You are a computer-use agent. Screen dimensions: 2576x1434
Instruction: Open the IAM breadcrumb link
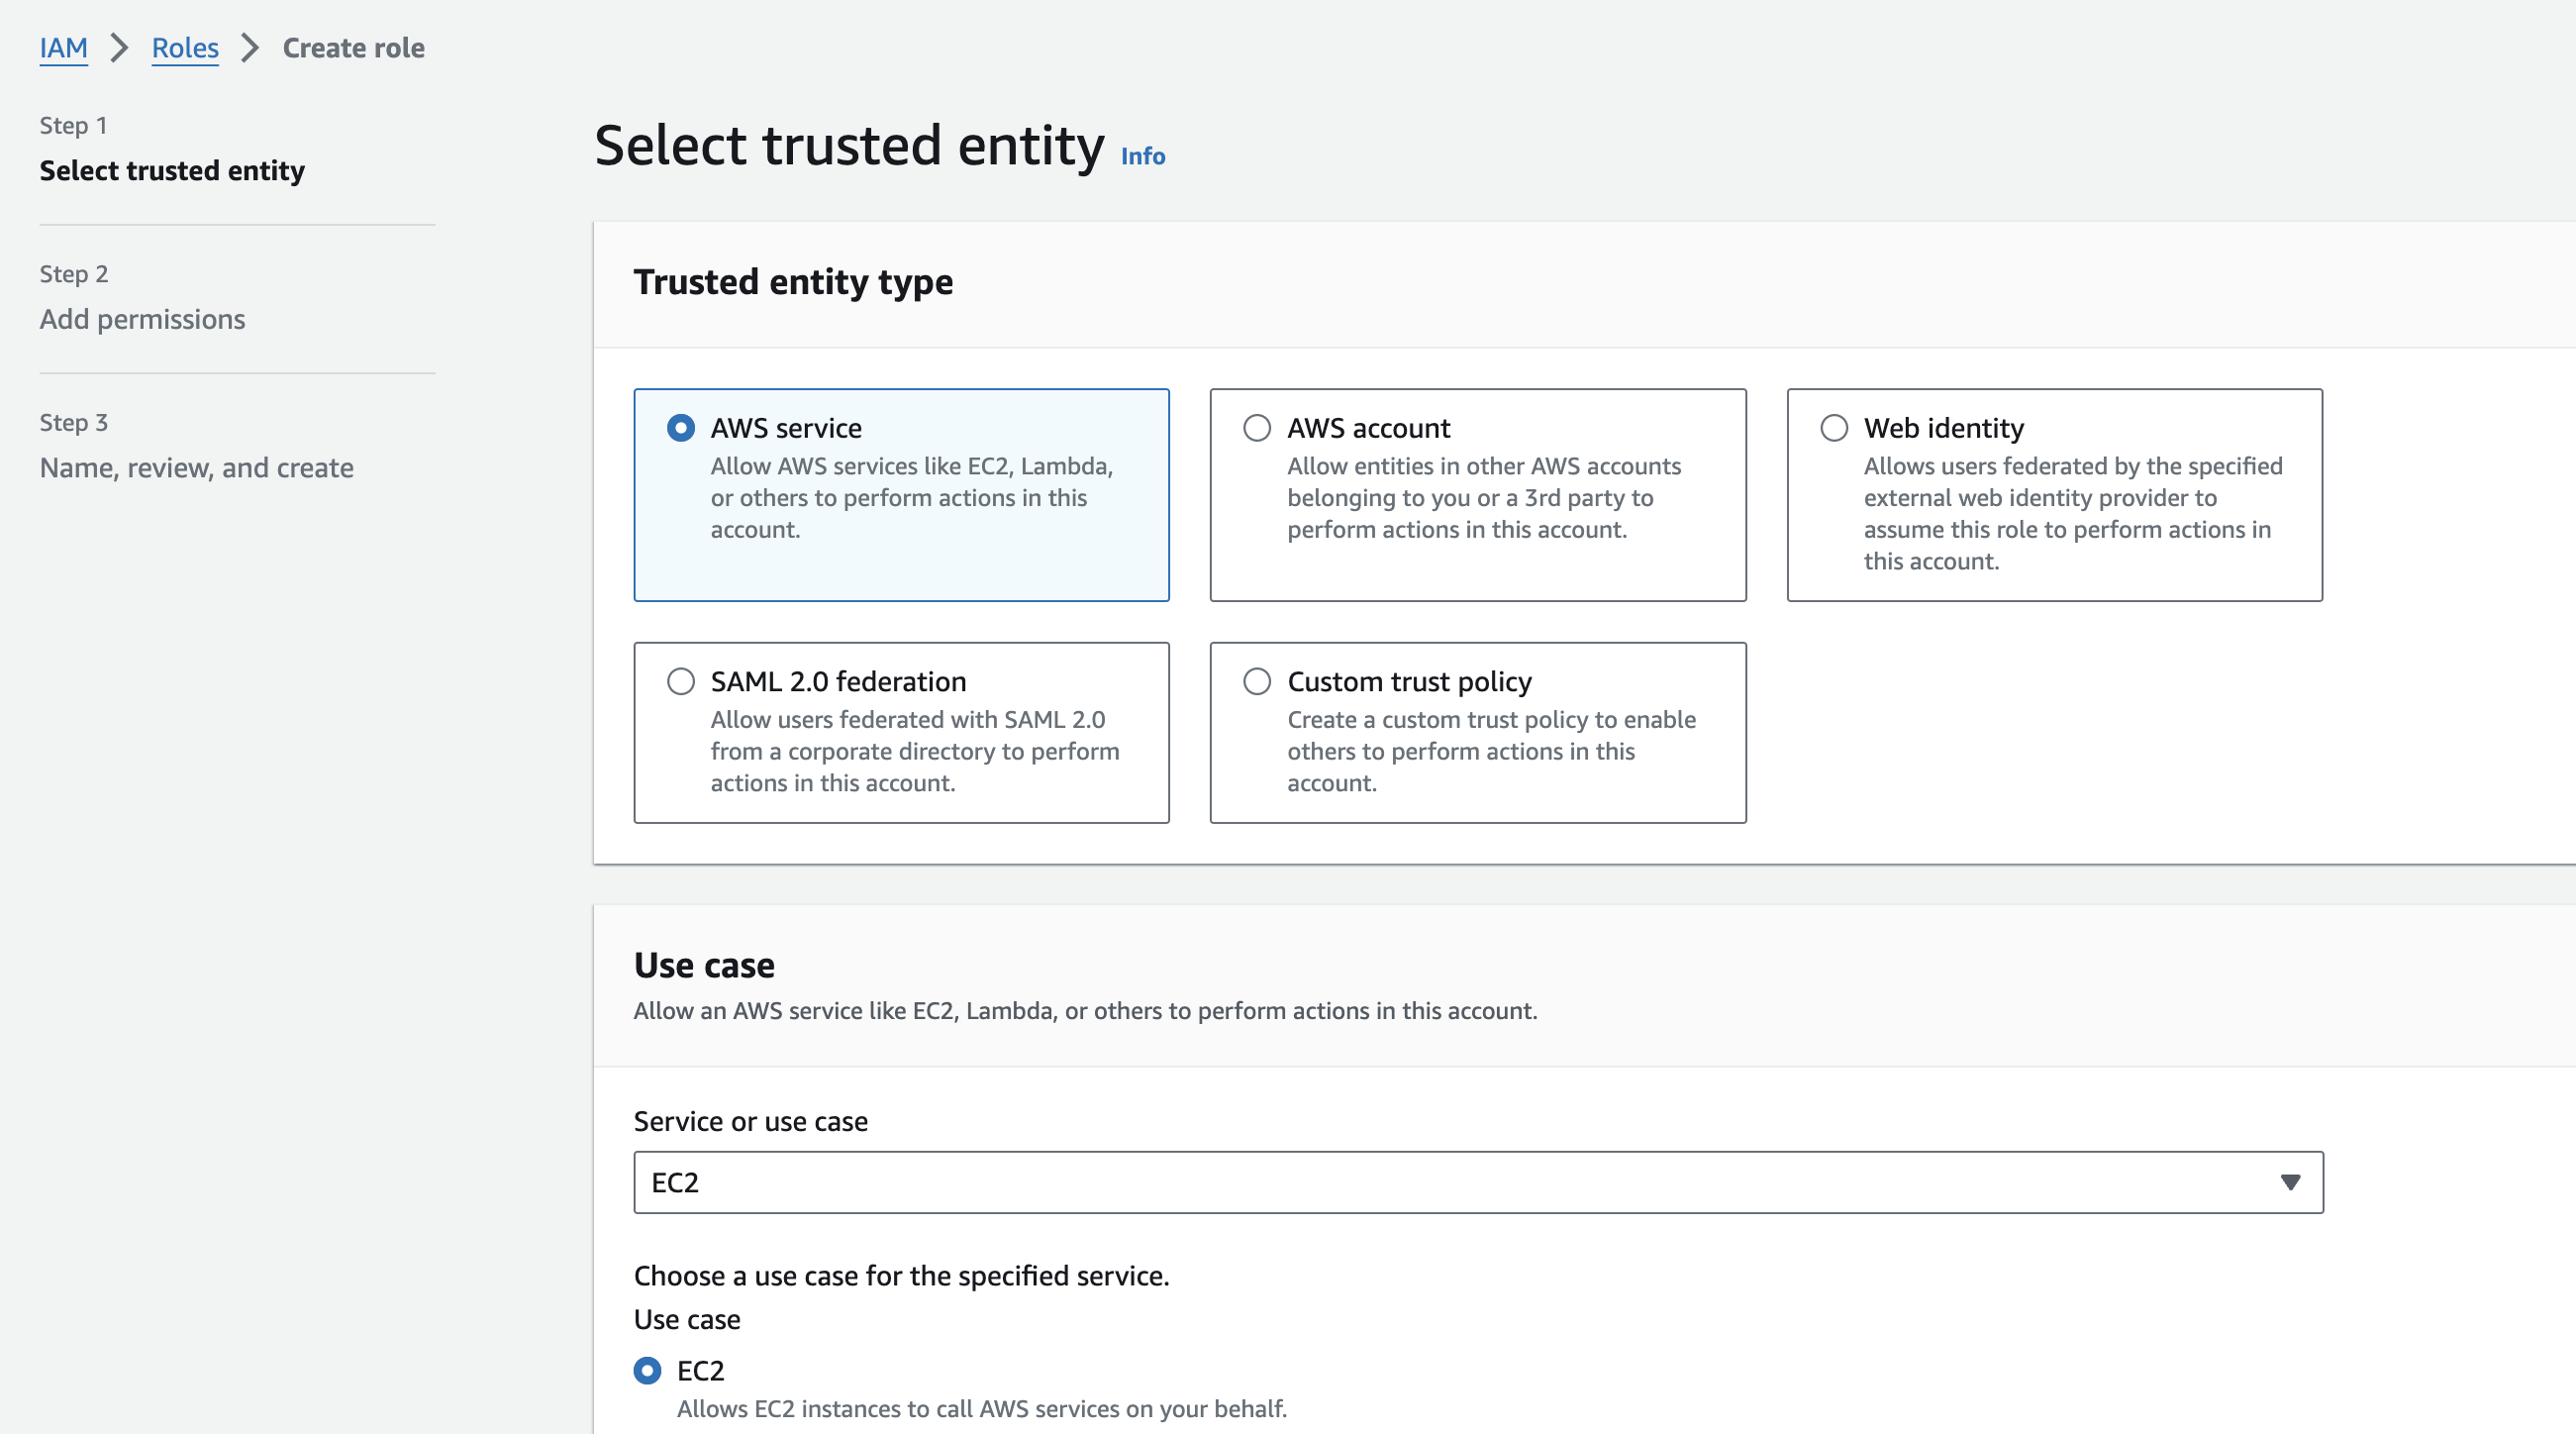coord(63,48)
